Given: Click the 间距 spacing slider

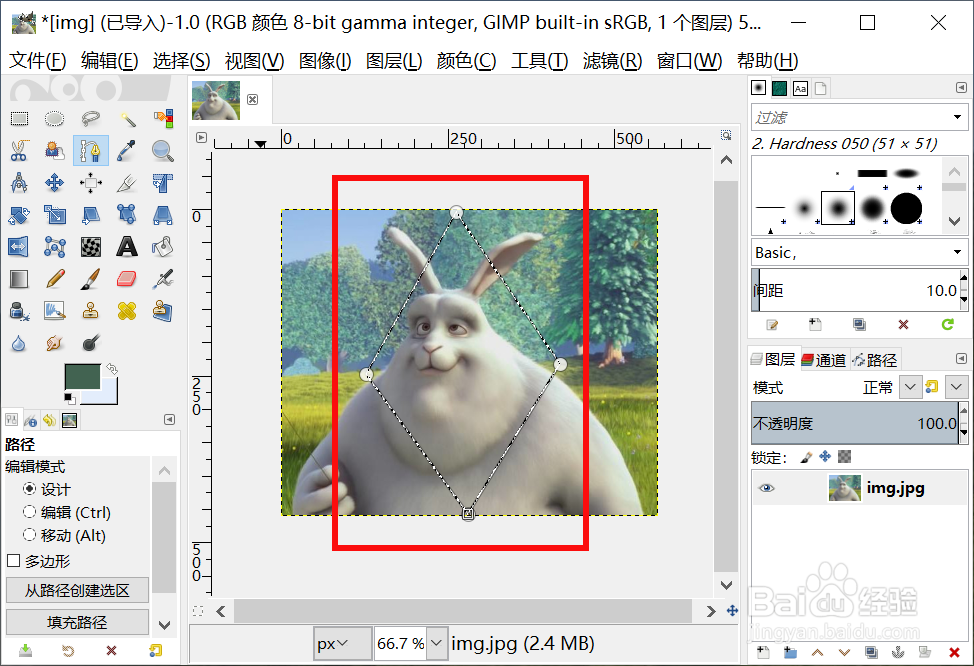Looking at the screenshot, I should click(x=855, y=290).
